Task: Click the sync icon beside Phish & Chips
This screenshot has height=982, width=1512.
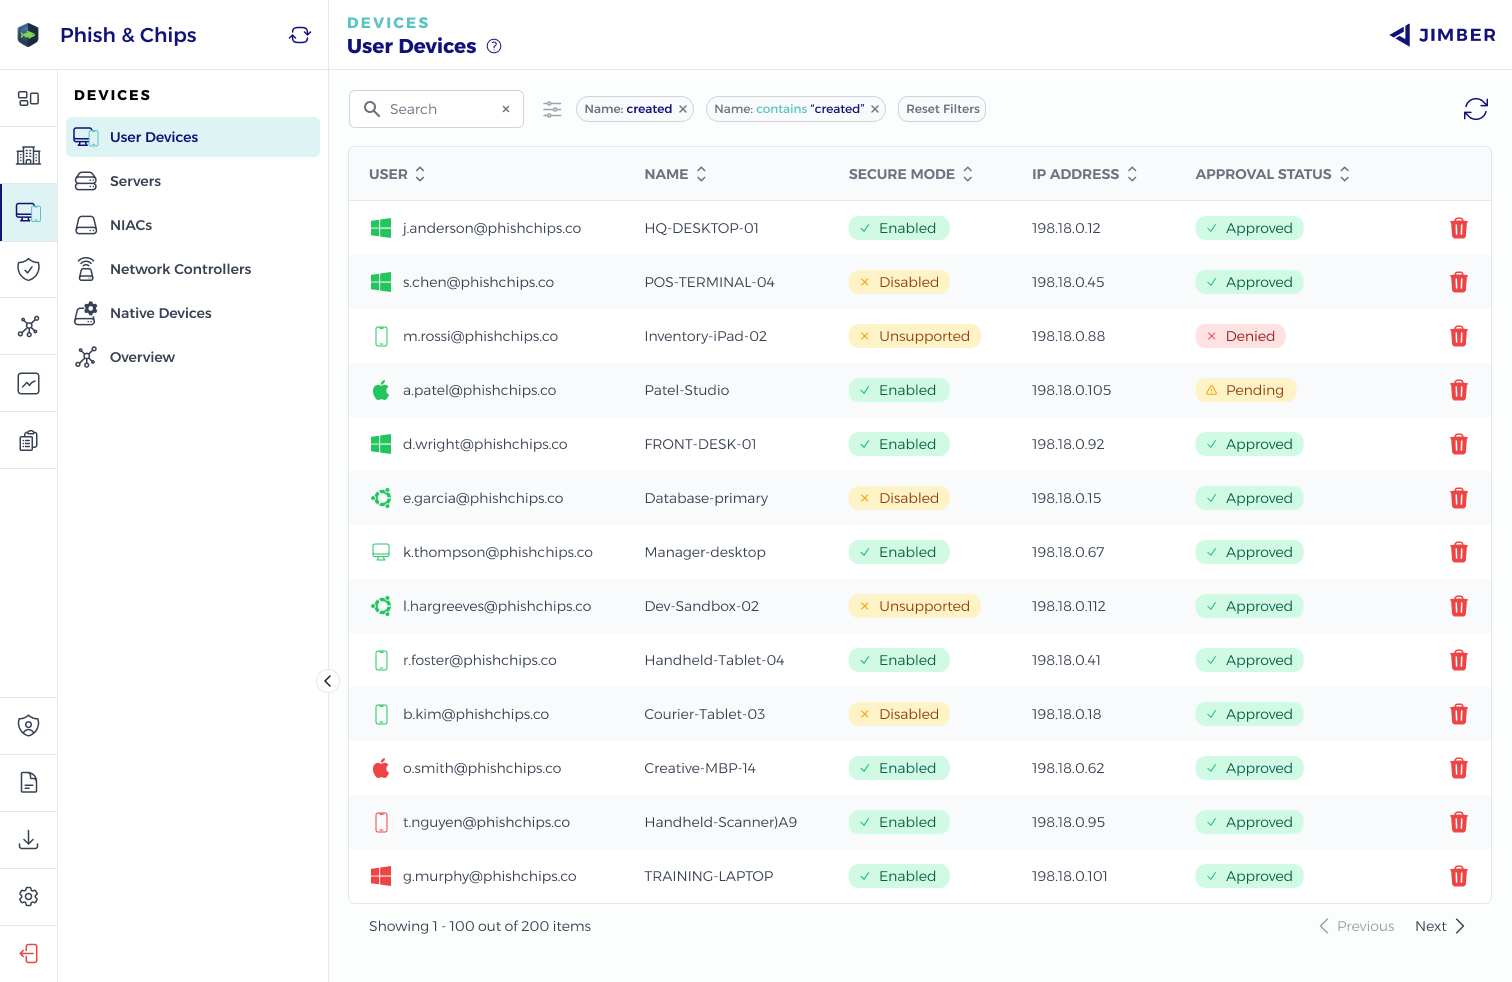Action: tap(300, 35)
